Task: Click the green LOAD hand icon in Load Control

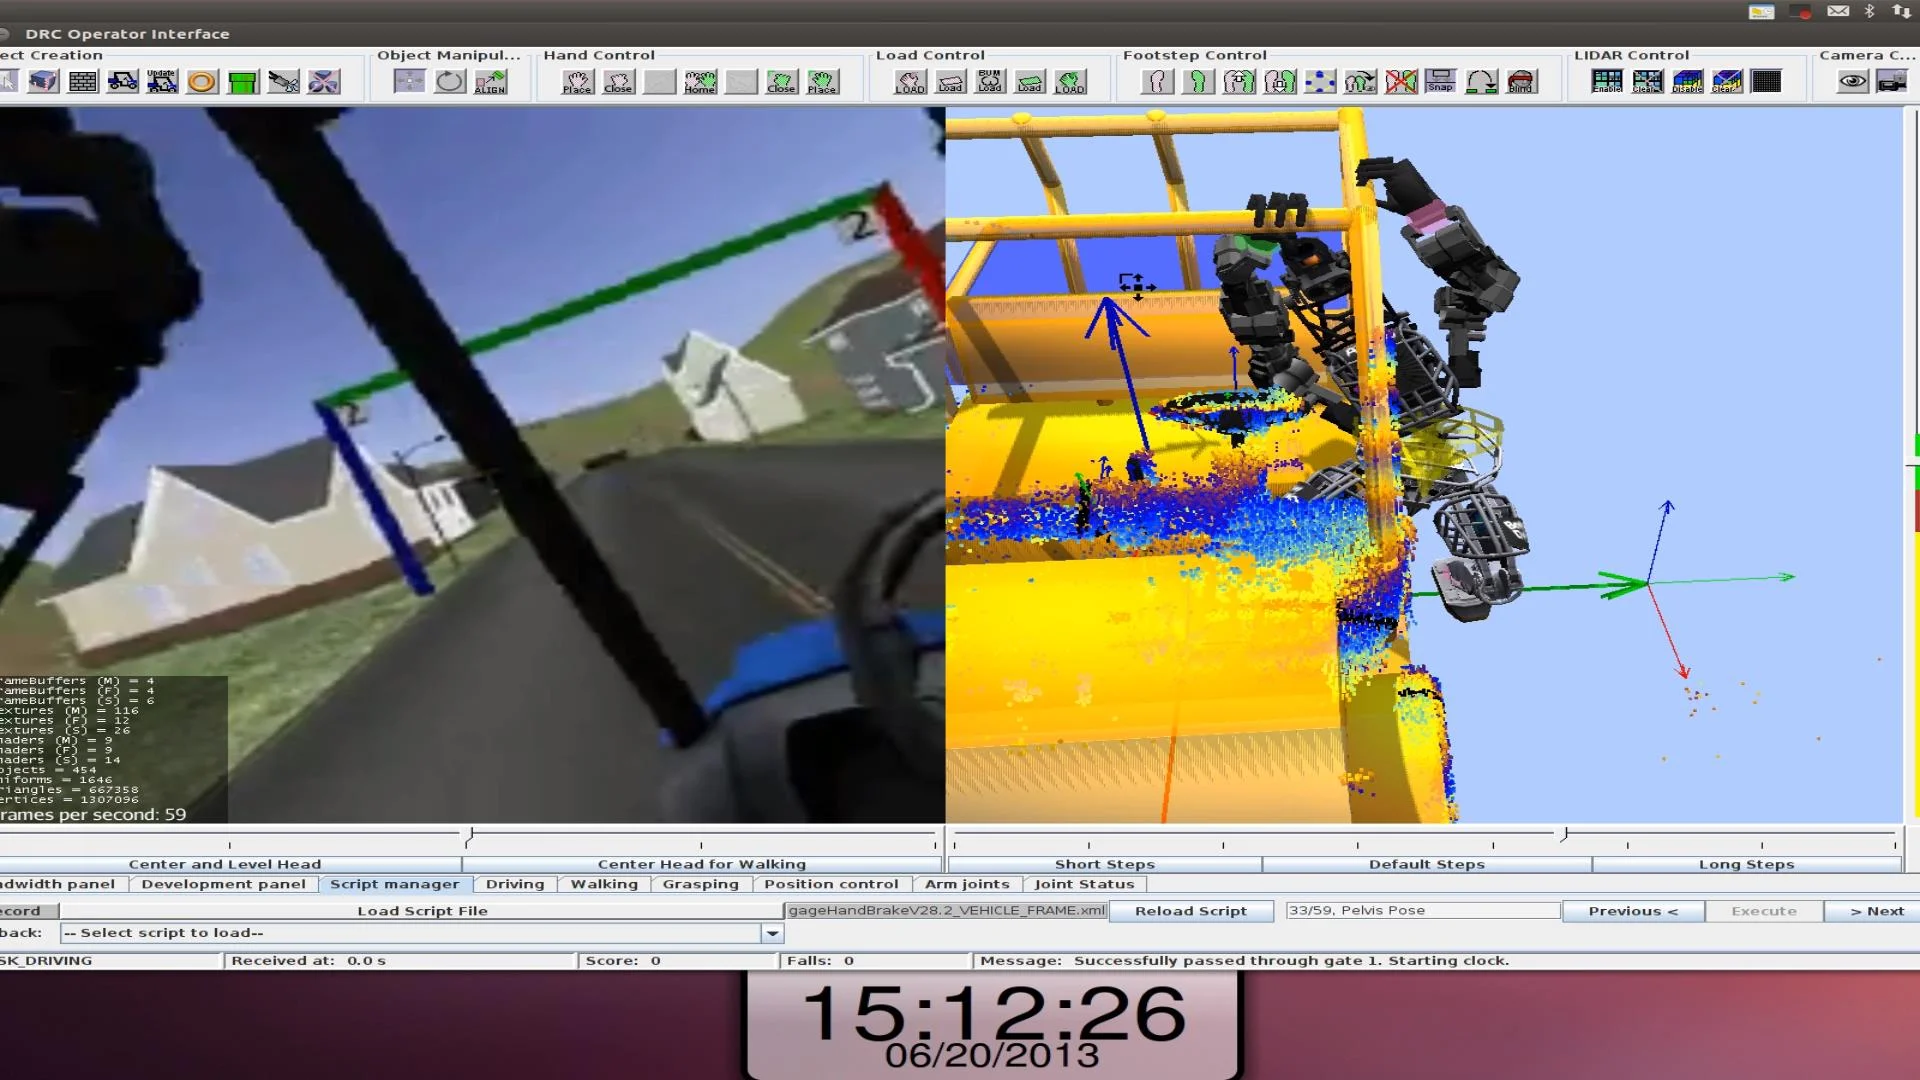Action: [x=1071, y=82]
